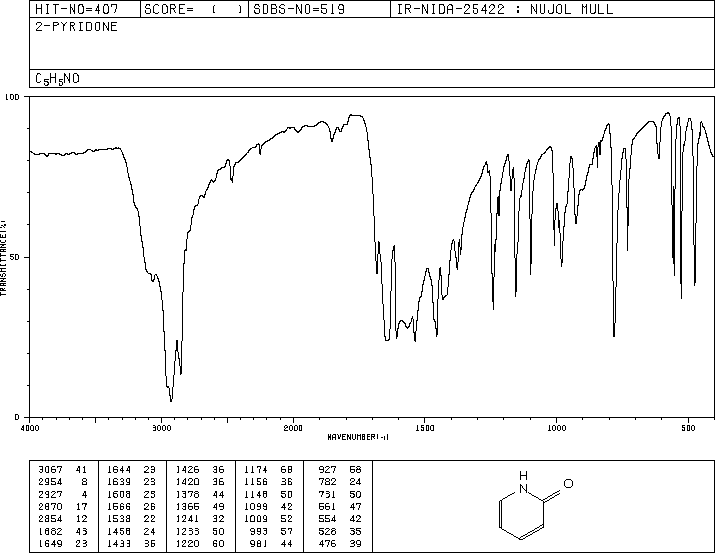Click the 100 y-axis tick label

[x=12, y=97]
